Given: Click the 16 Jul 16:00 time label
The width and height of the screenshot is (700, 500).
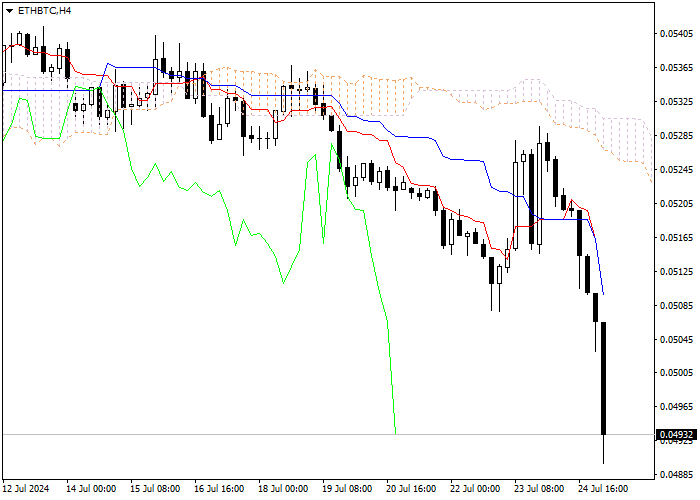Looking at the screenshot, I should pyautogui.click(x=219, y=488).
